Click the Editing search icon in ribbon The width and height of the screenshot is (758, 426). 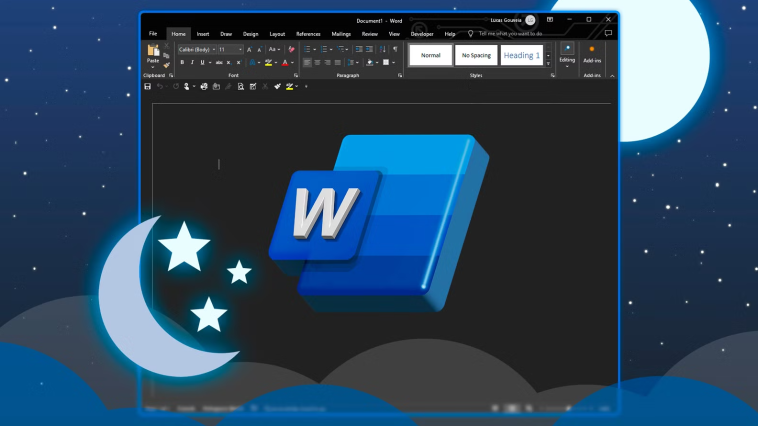tap(567, 49)
